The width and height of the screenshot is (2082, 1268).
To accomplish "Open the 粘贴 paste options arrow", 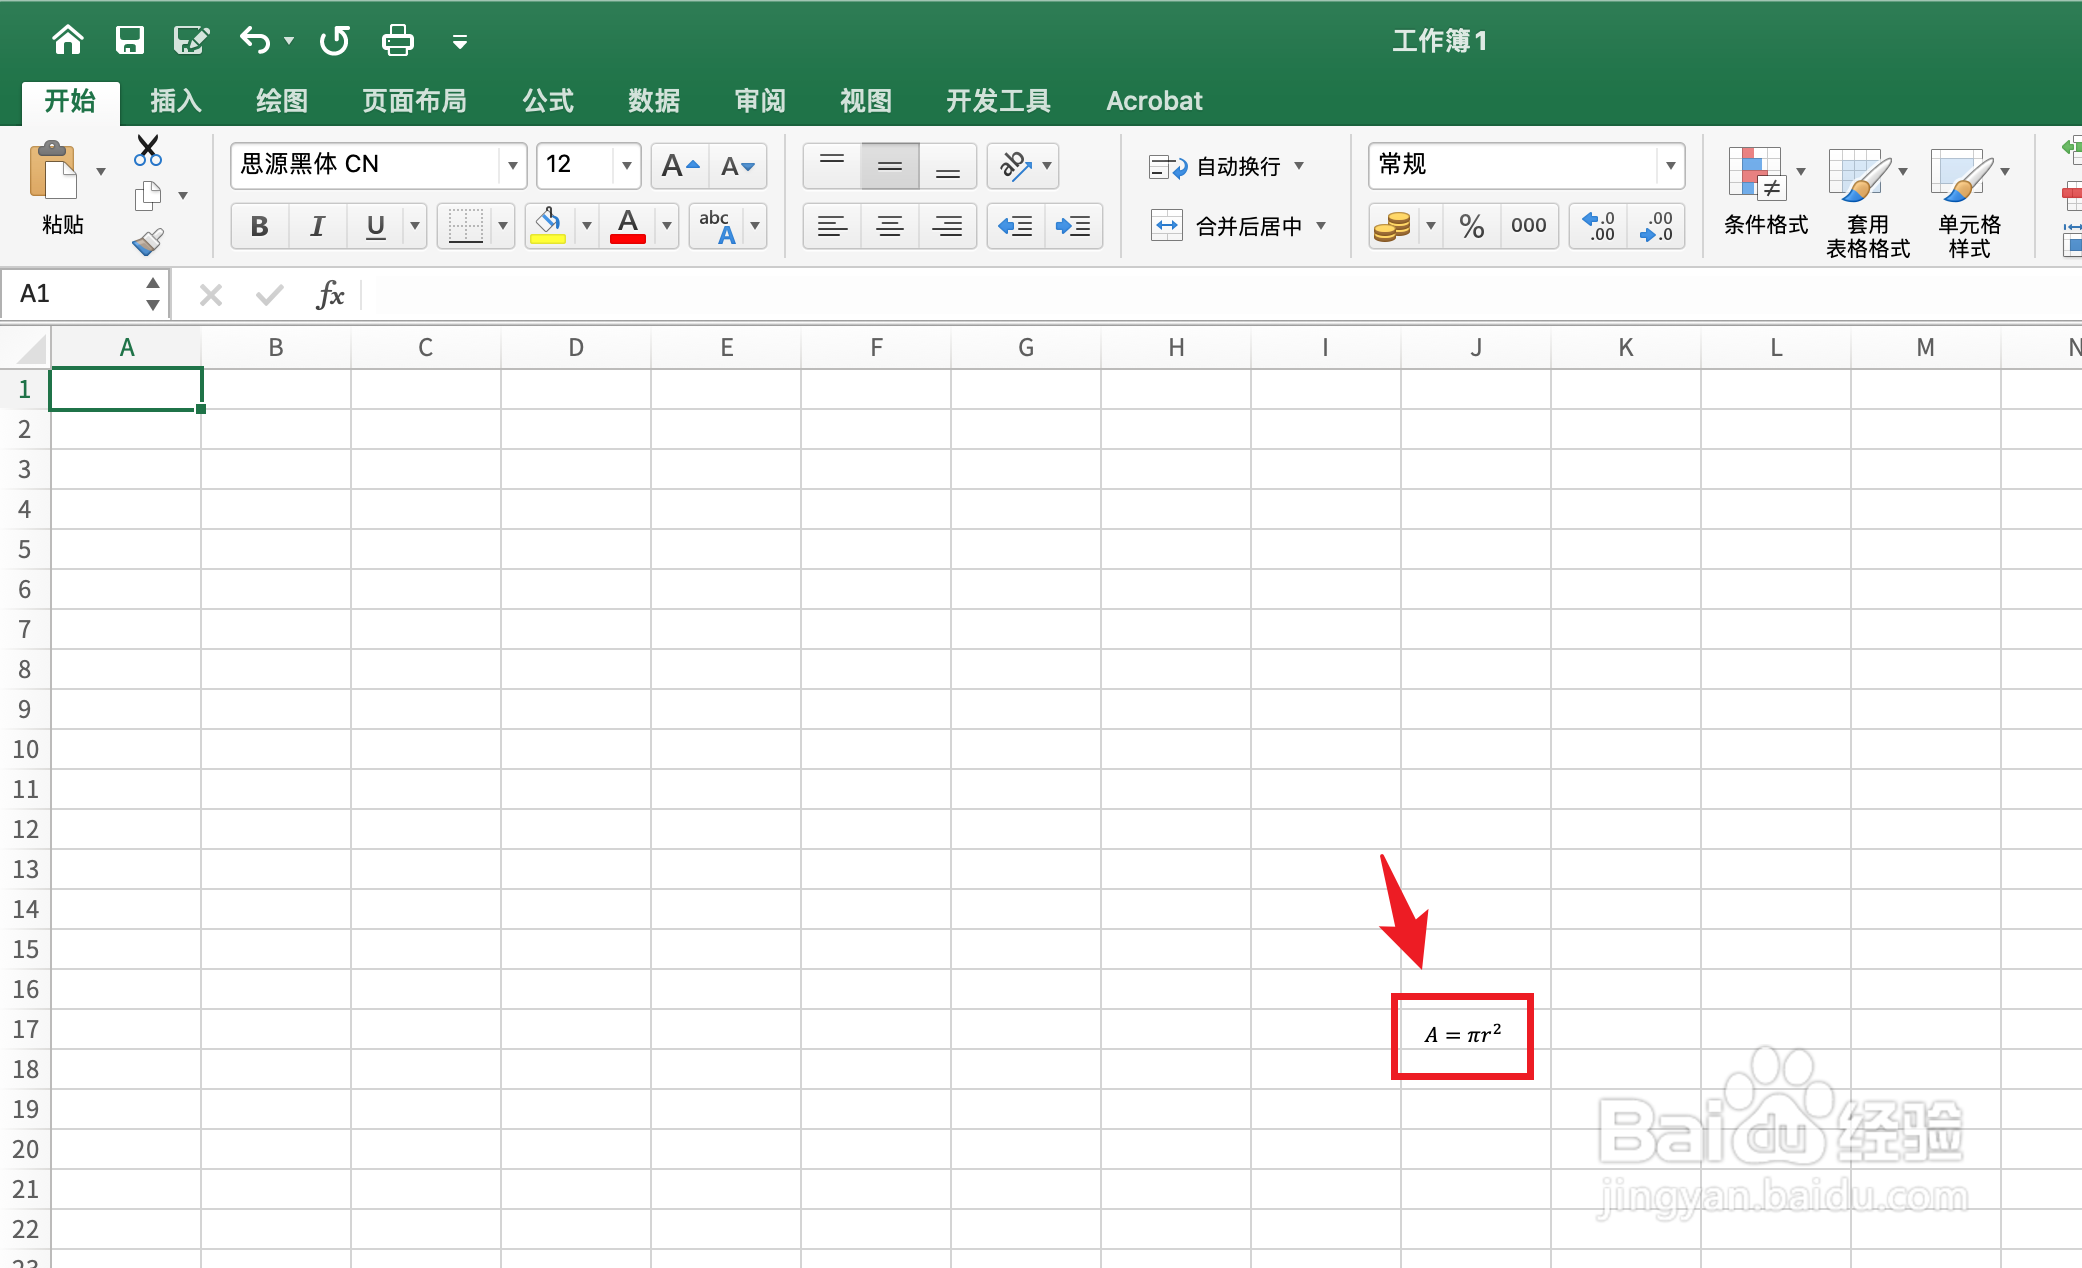I will coord(101,172).
